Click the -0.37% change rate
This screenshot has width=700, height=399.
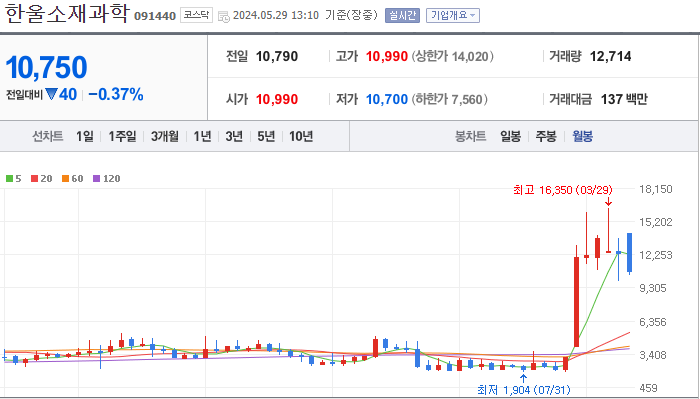click(116, 94)
